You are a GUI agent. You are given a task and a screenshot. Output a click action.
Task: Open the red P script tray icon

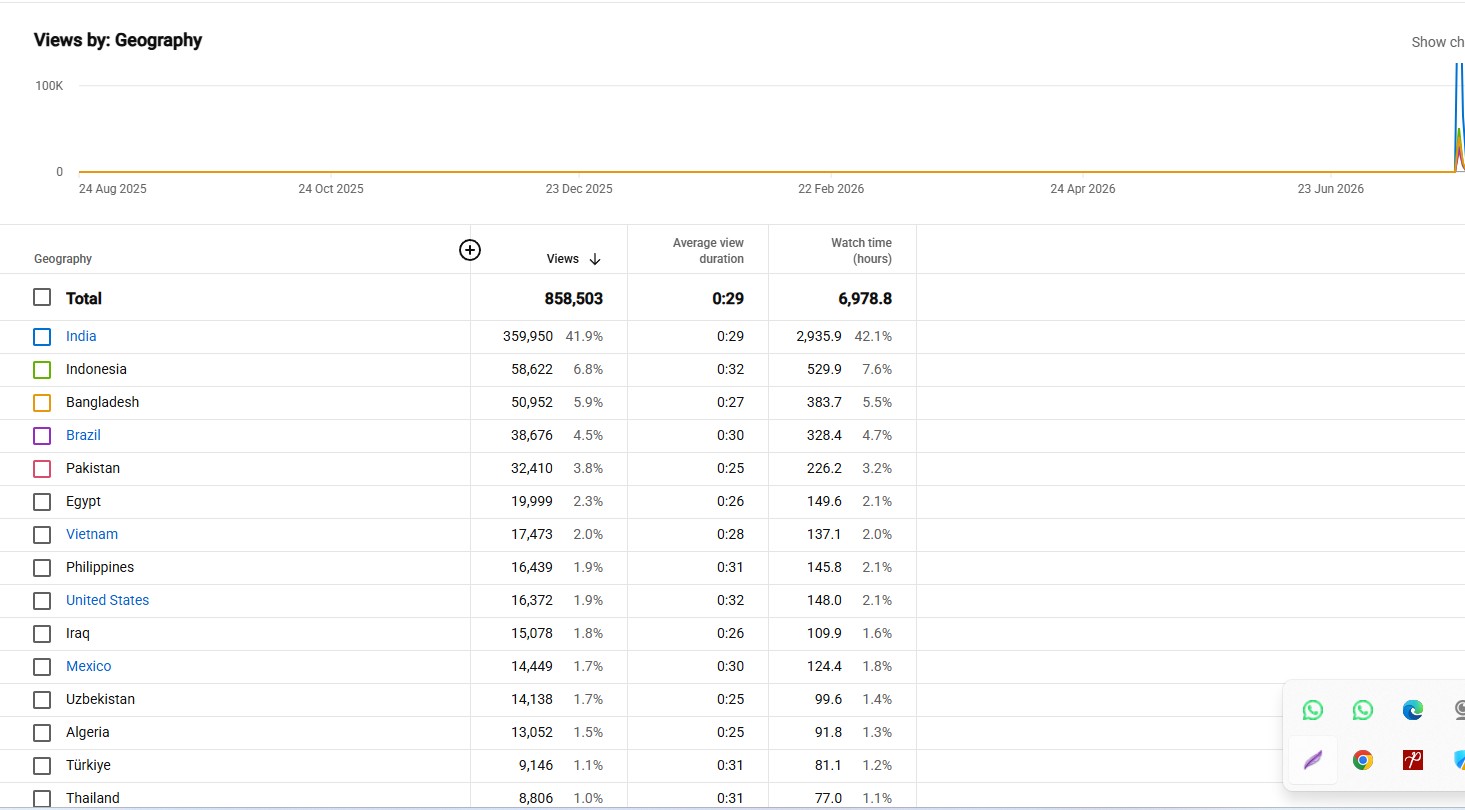(1413, 760)
